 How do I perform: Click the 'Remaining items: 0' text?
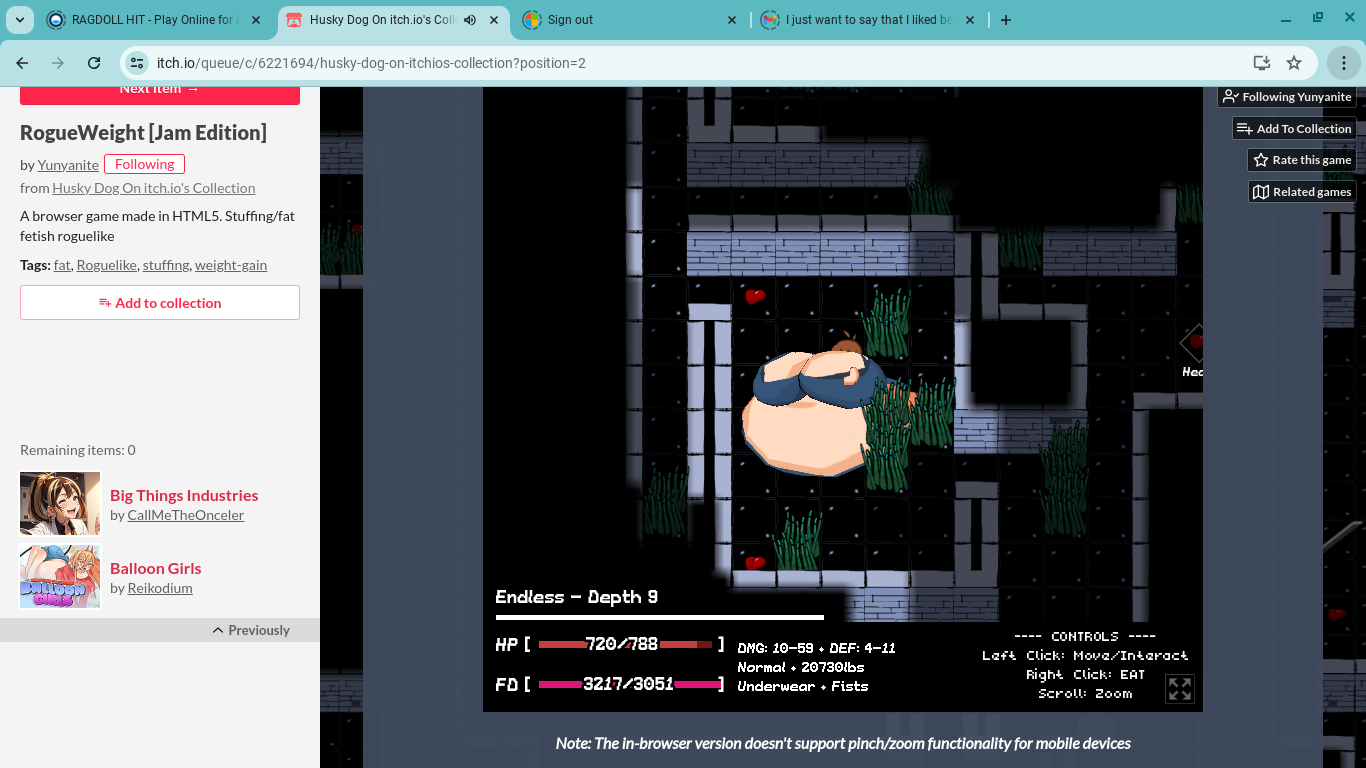click(x=78, y=450)
